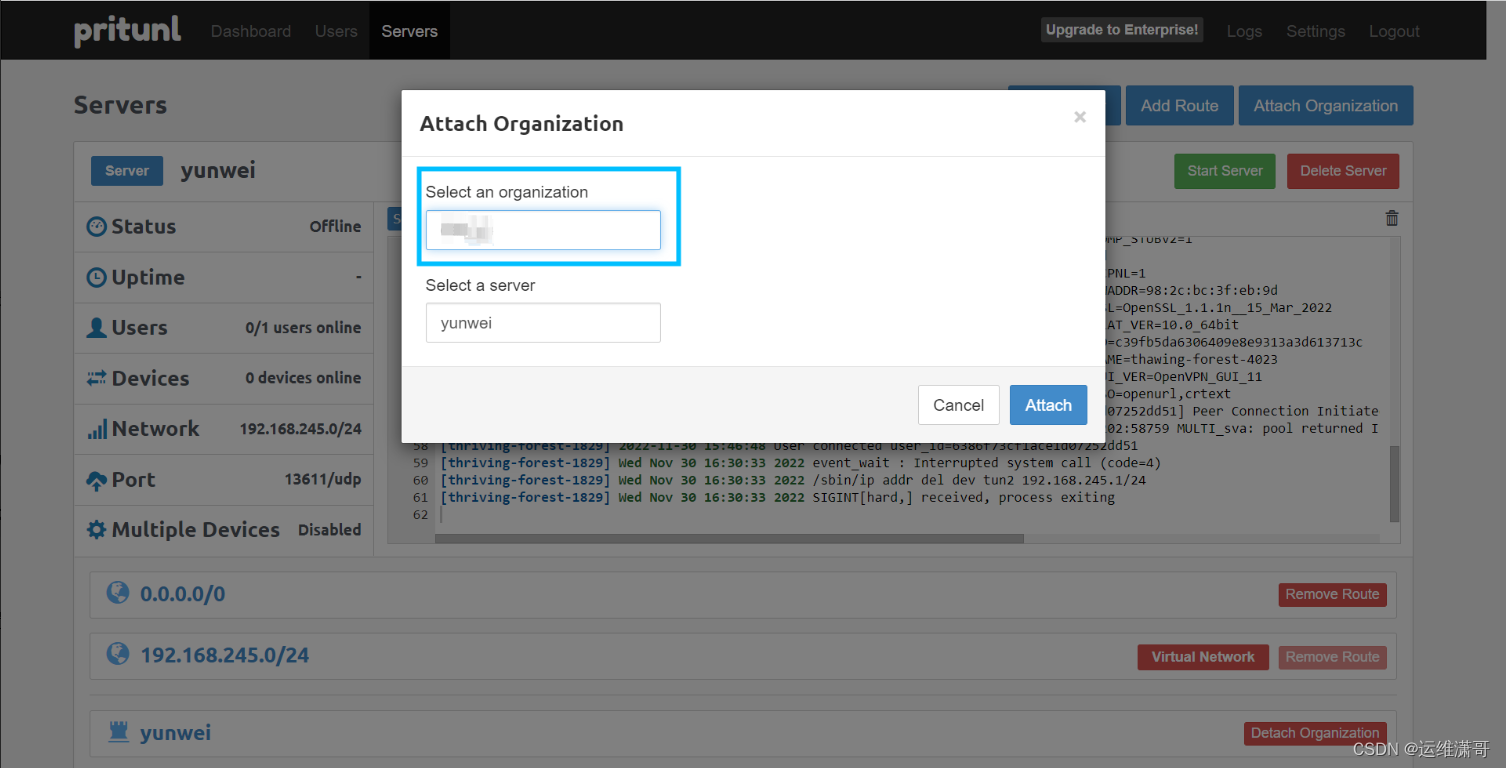Screen dimensions: 1506x768
Task: Click the pritunl logo
Action: (128, 31)
